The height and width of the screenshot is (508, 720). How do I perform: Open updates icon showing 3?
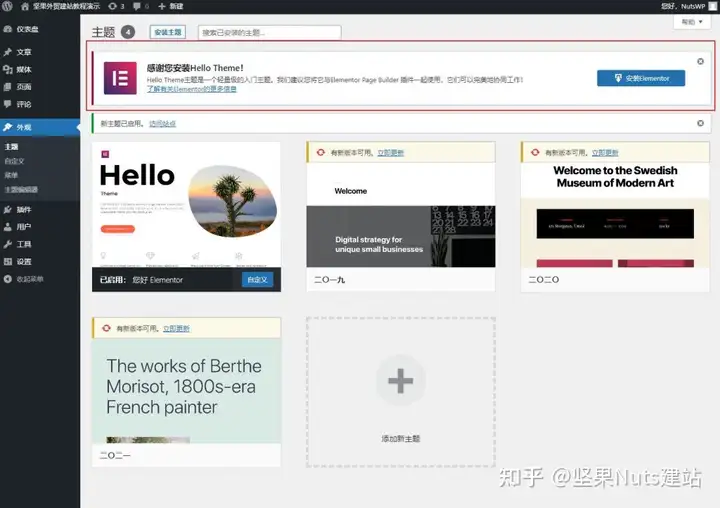pyautogui.click(x=112, y=6)
